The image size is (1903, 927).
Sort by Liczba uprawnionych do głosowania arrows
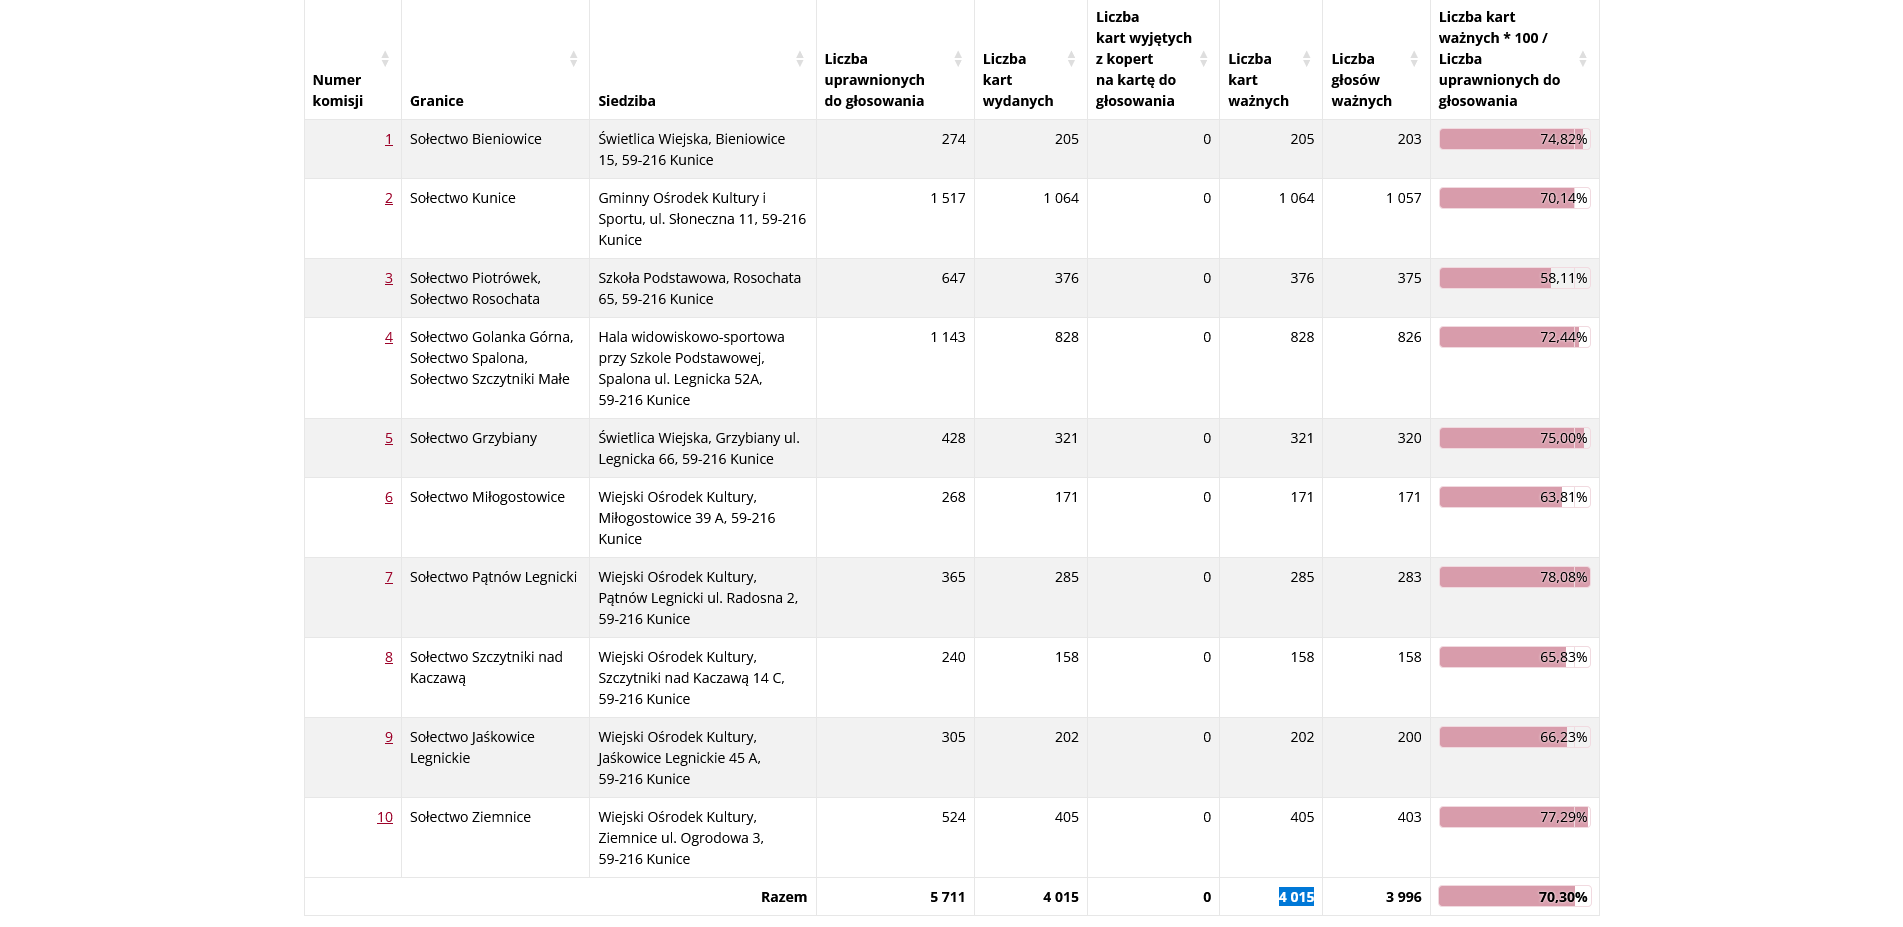coord(958,59)
